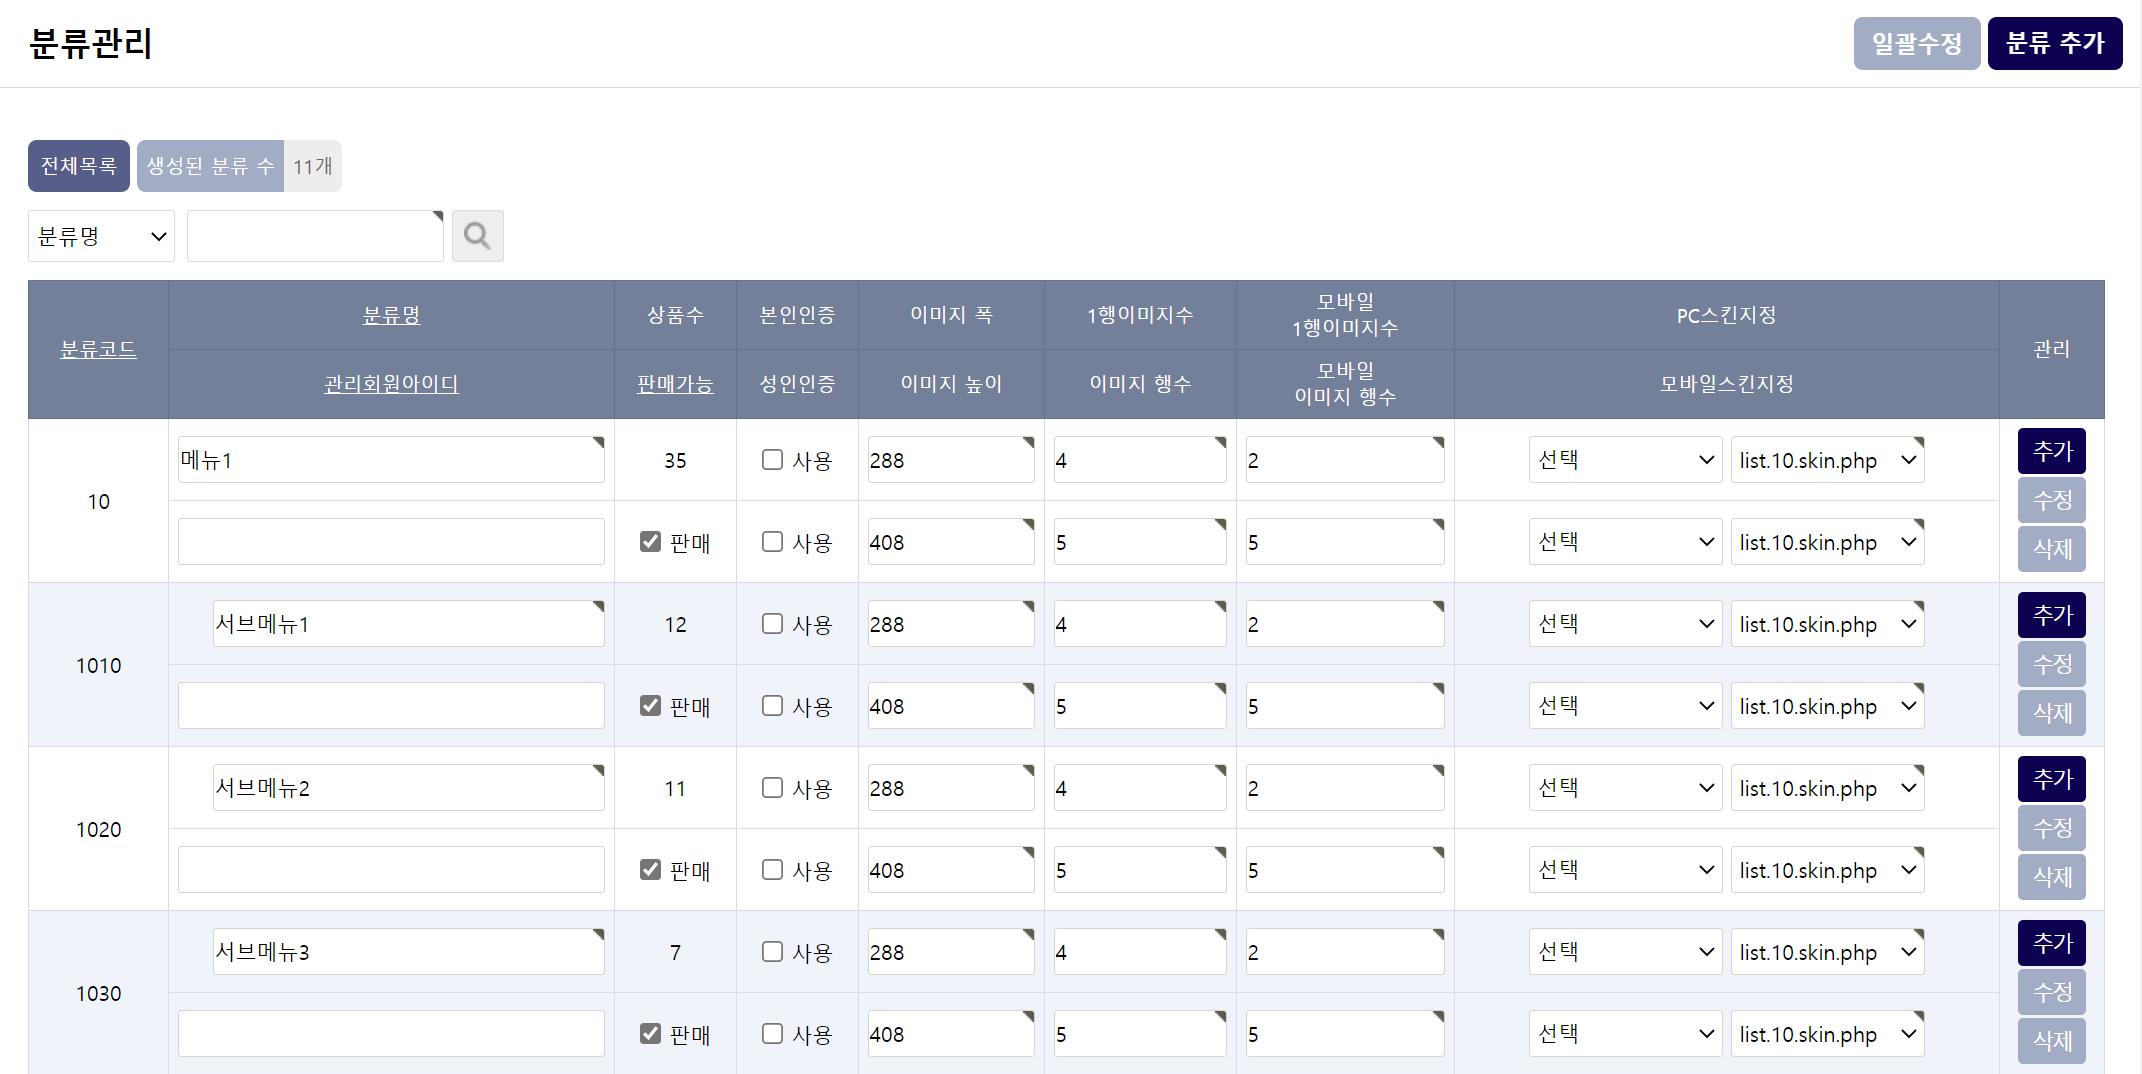This screenshot has width=2142, height=1074.
Task: Click image width field 288 for 메뉴1
Action: [x=950, y=460]
